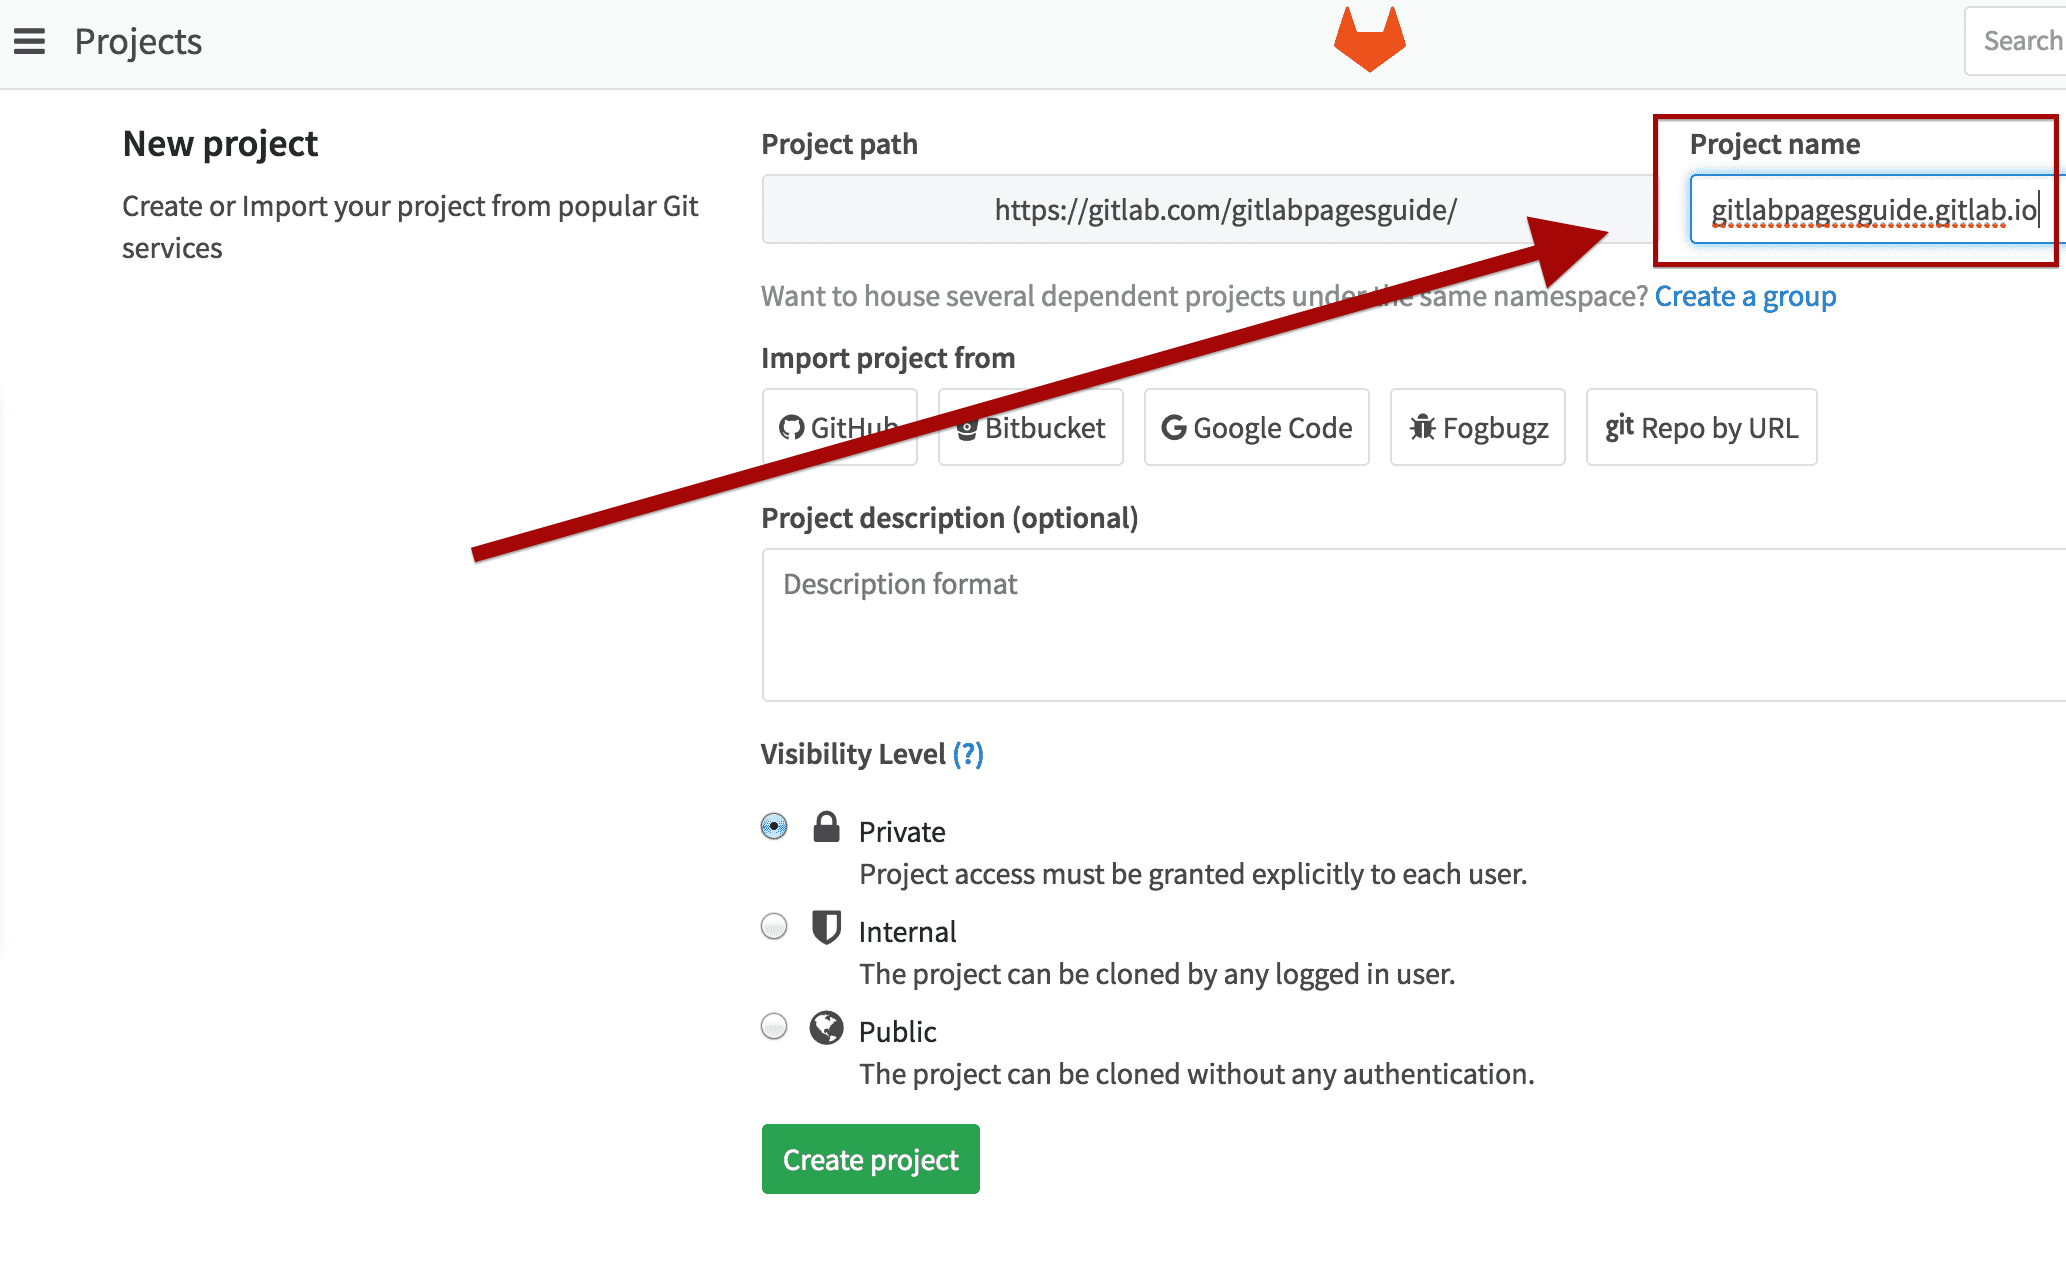Import project from Google Code
Screen dimensions: 2066x1278
tap(1256, 428)
